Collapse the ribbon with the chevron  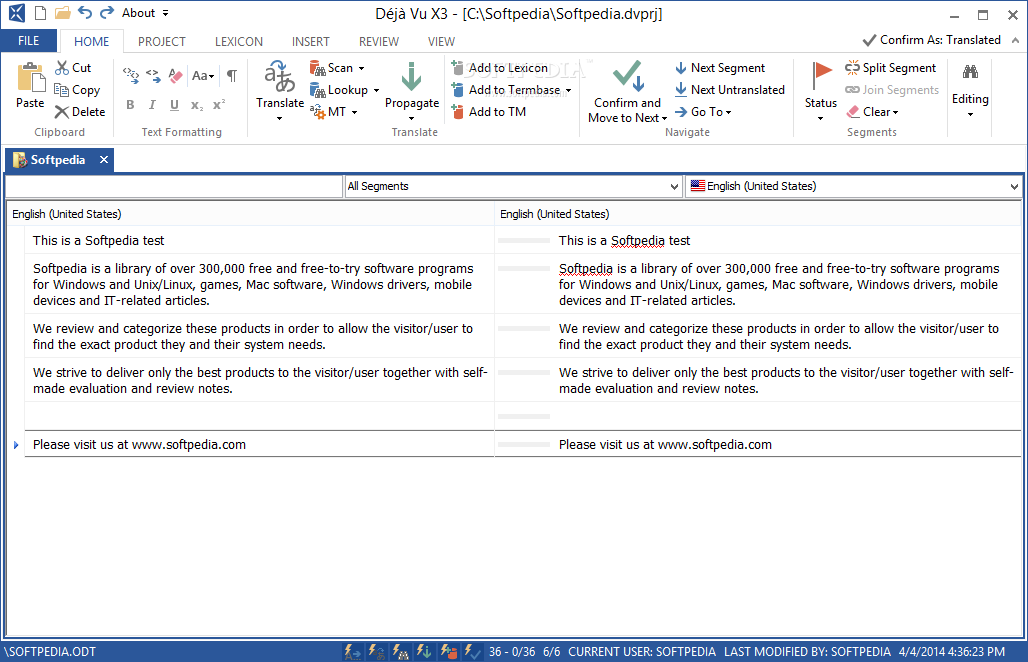click(x=1016, y=40)
